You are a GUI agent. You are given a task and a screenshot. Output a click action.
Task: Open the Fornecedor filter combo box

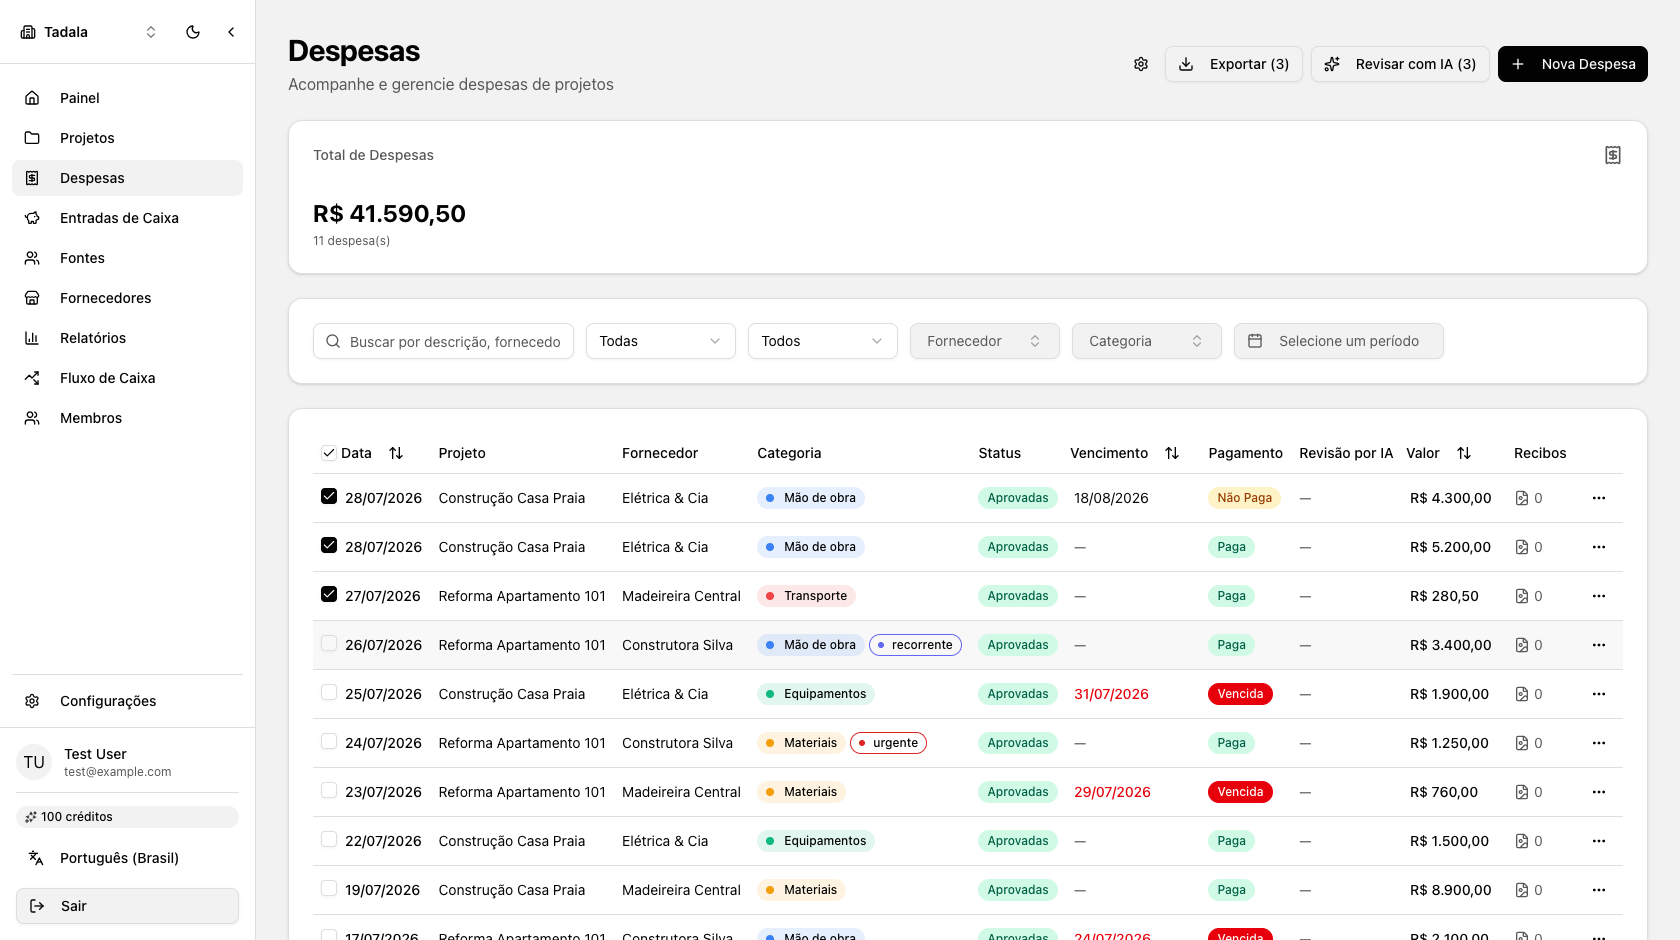[985, 341]
